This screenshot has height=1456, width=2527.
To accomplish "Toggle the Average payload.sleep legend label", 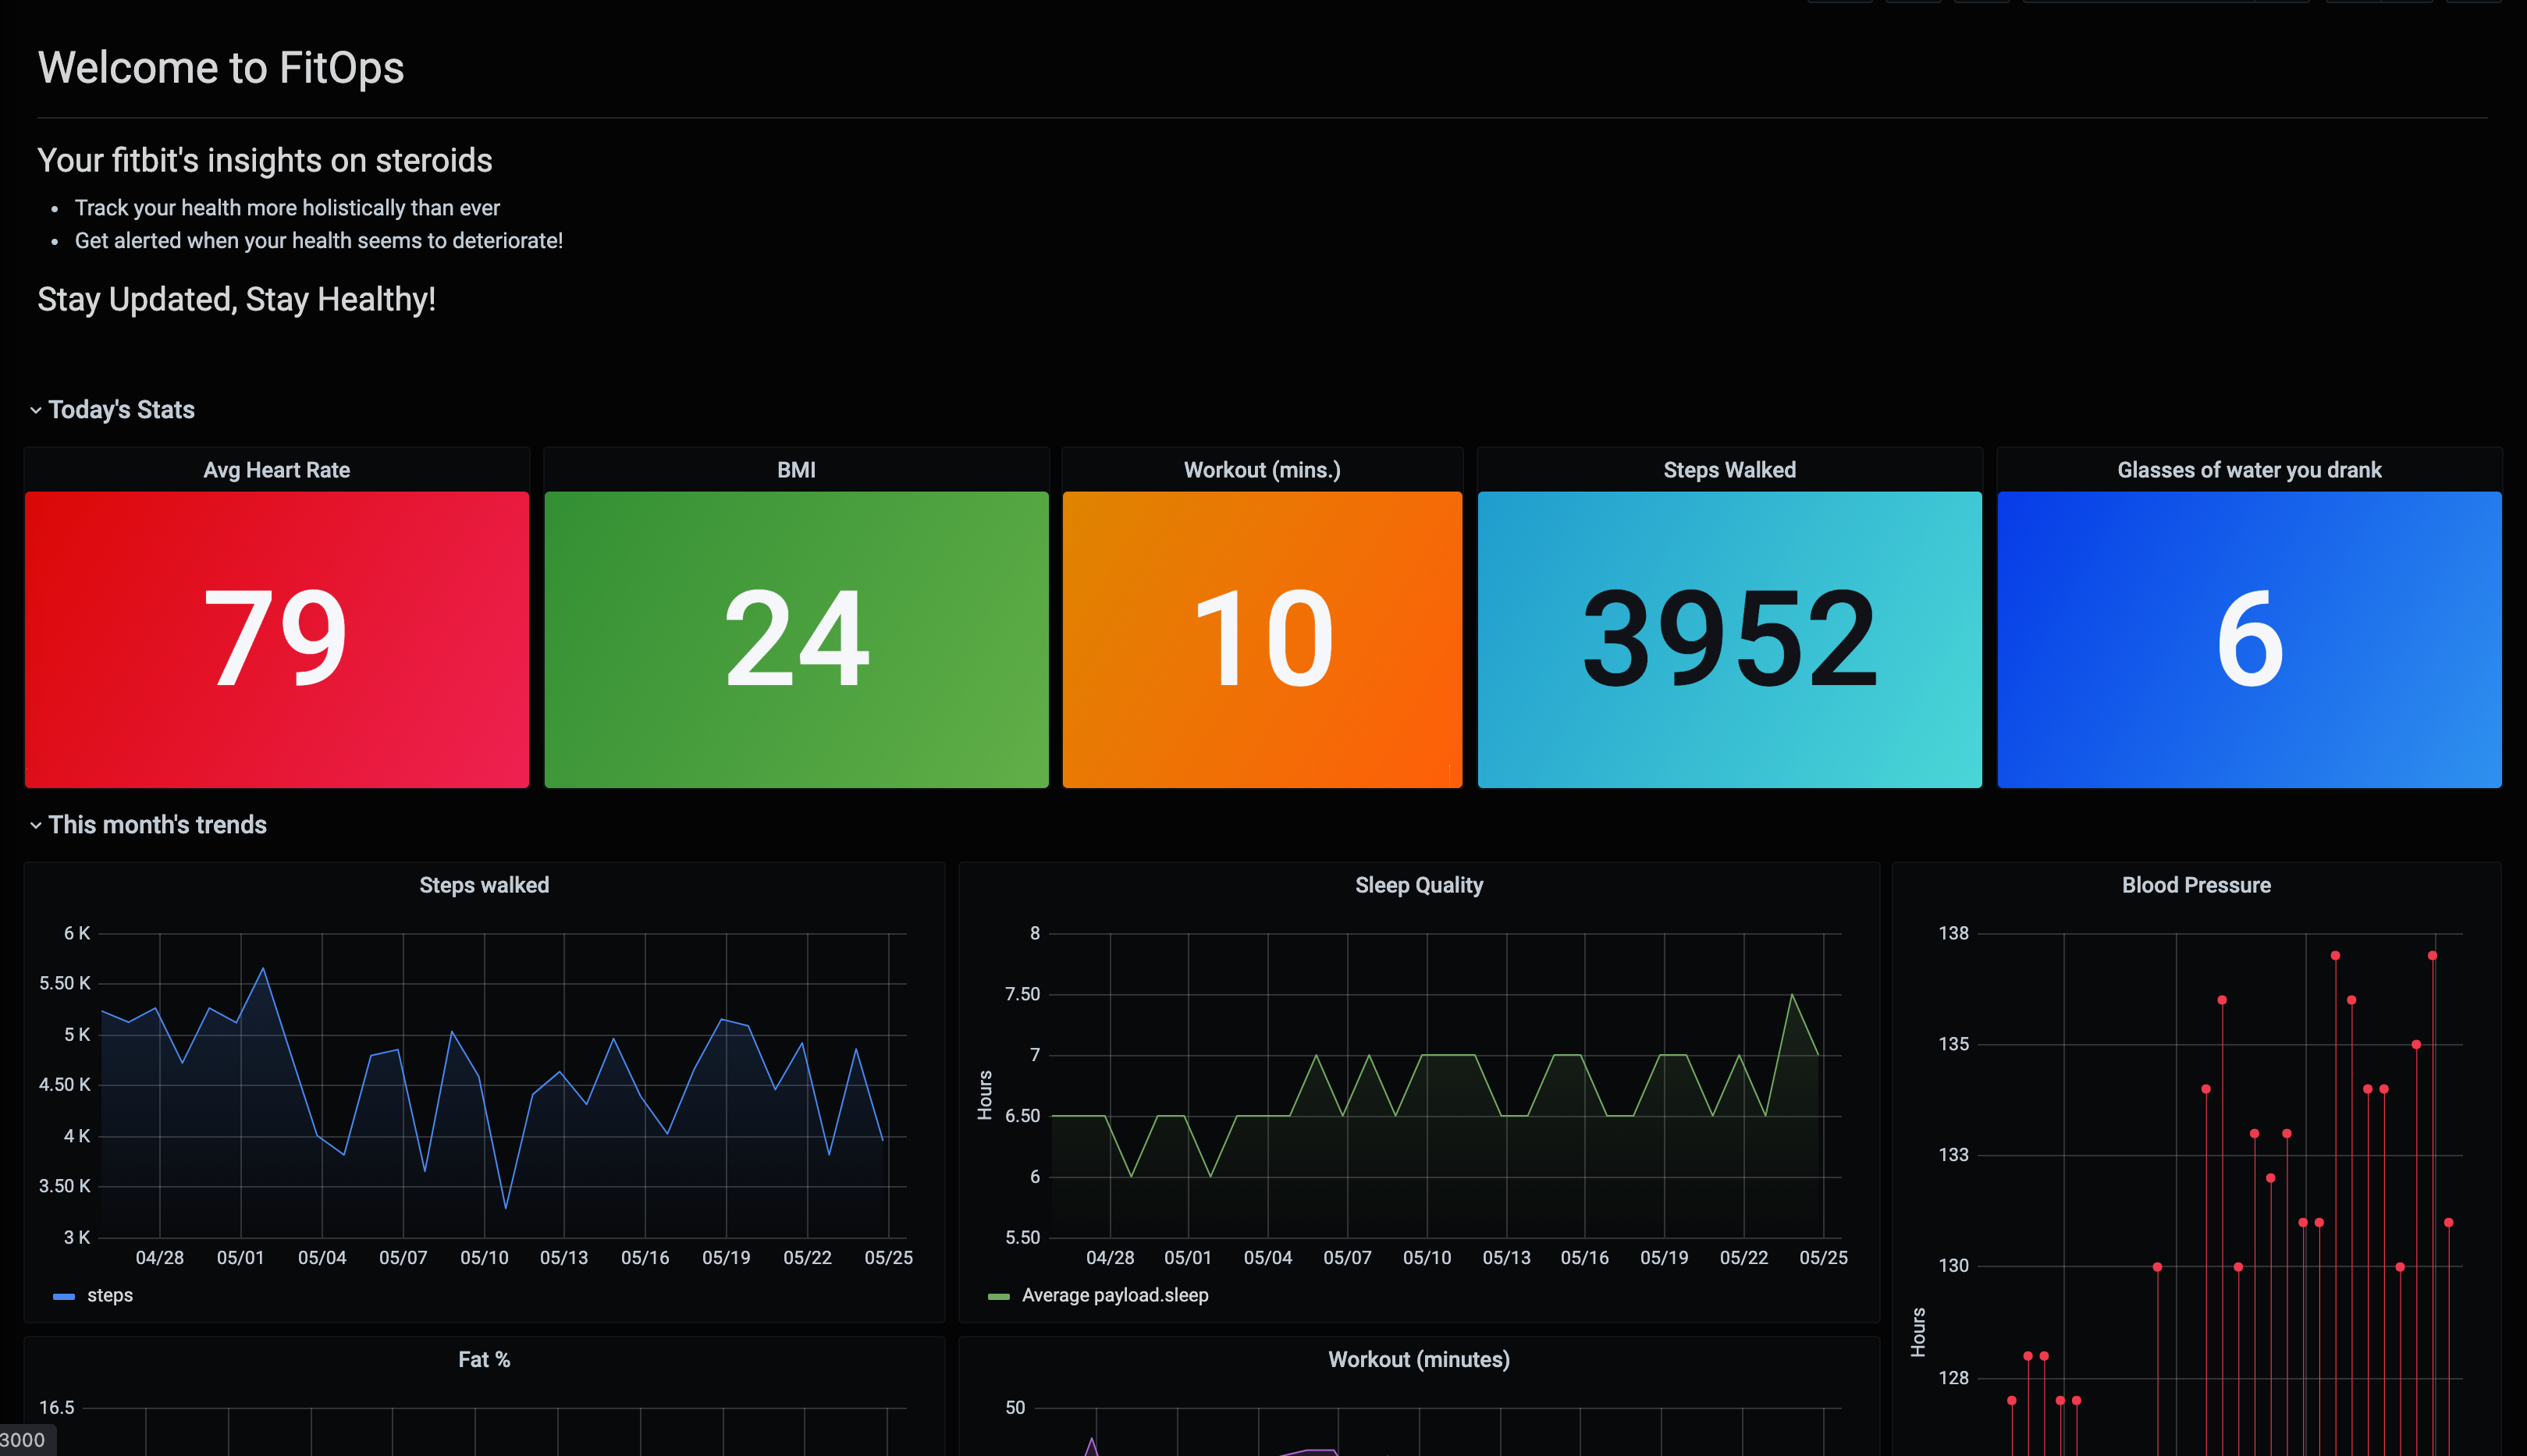I will coord(1115,1295).
